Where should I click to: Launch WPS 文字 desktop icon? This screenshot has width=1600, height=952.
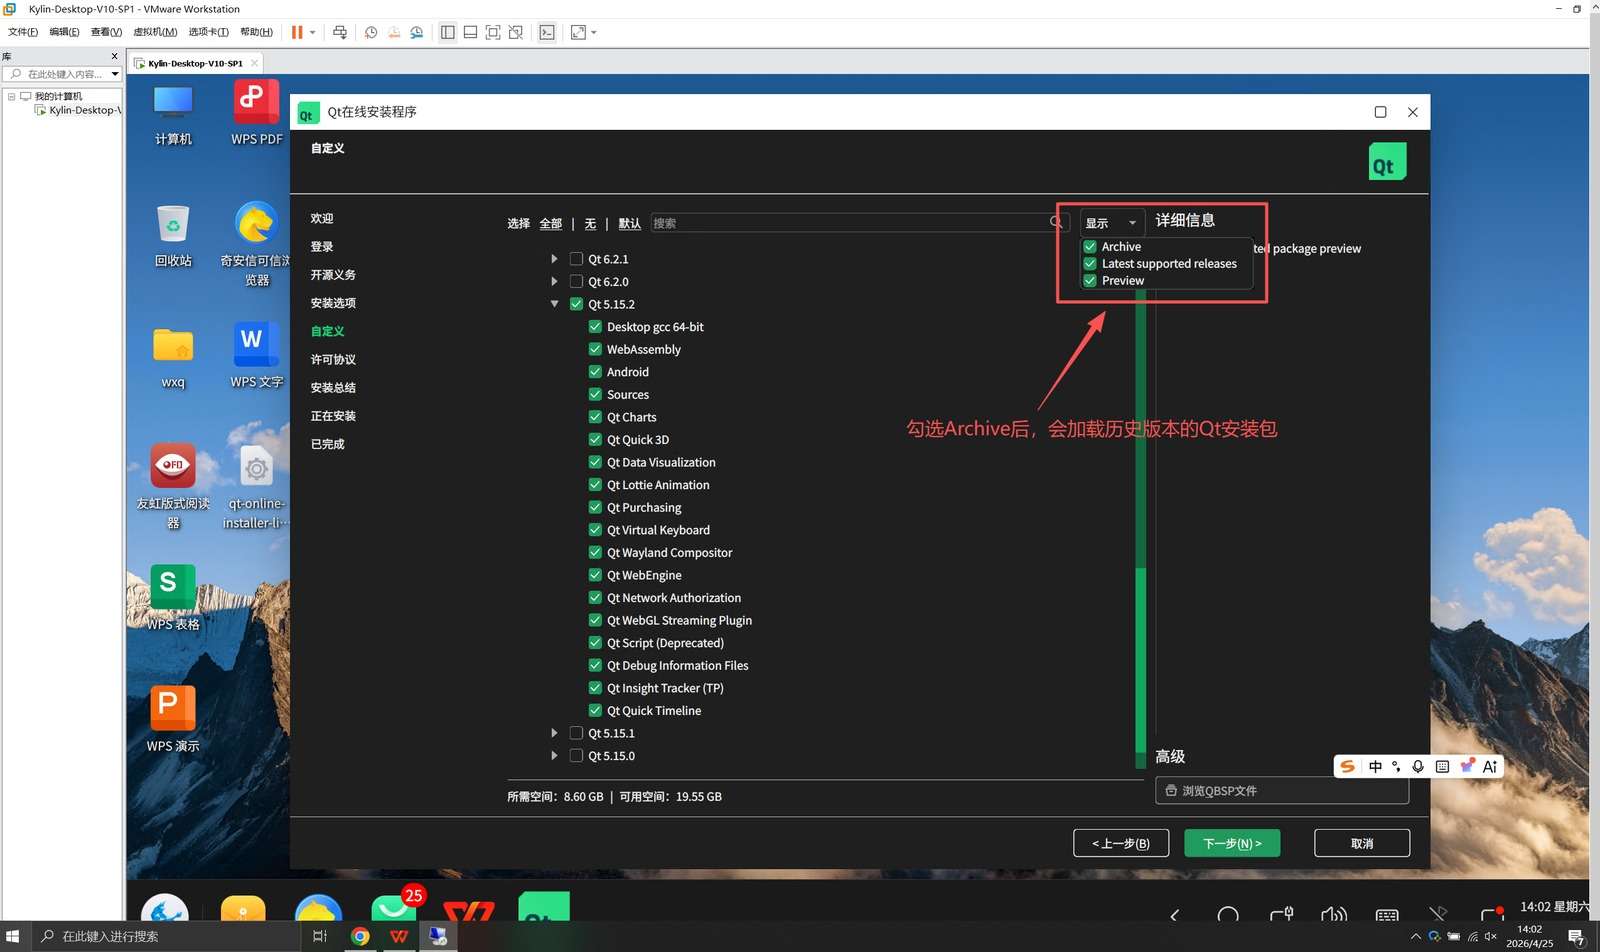(x=257, y=355)
